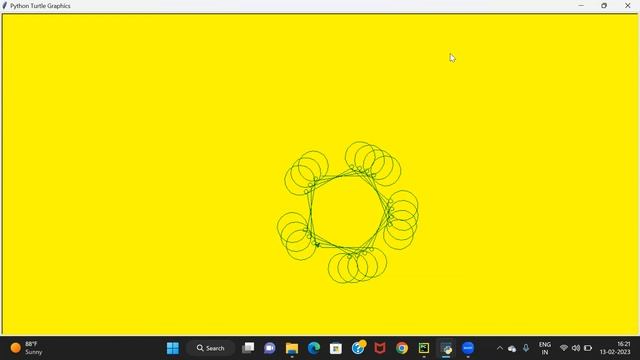
Task: Open Task View from the taskbar
Action: [248, 348]
